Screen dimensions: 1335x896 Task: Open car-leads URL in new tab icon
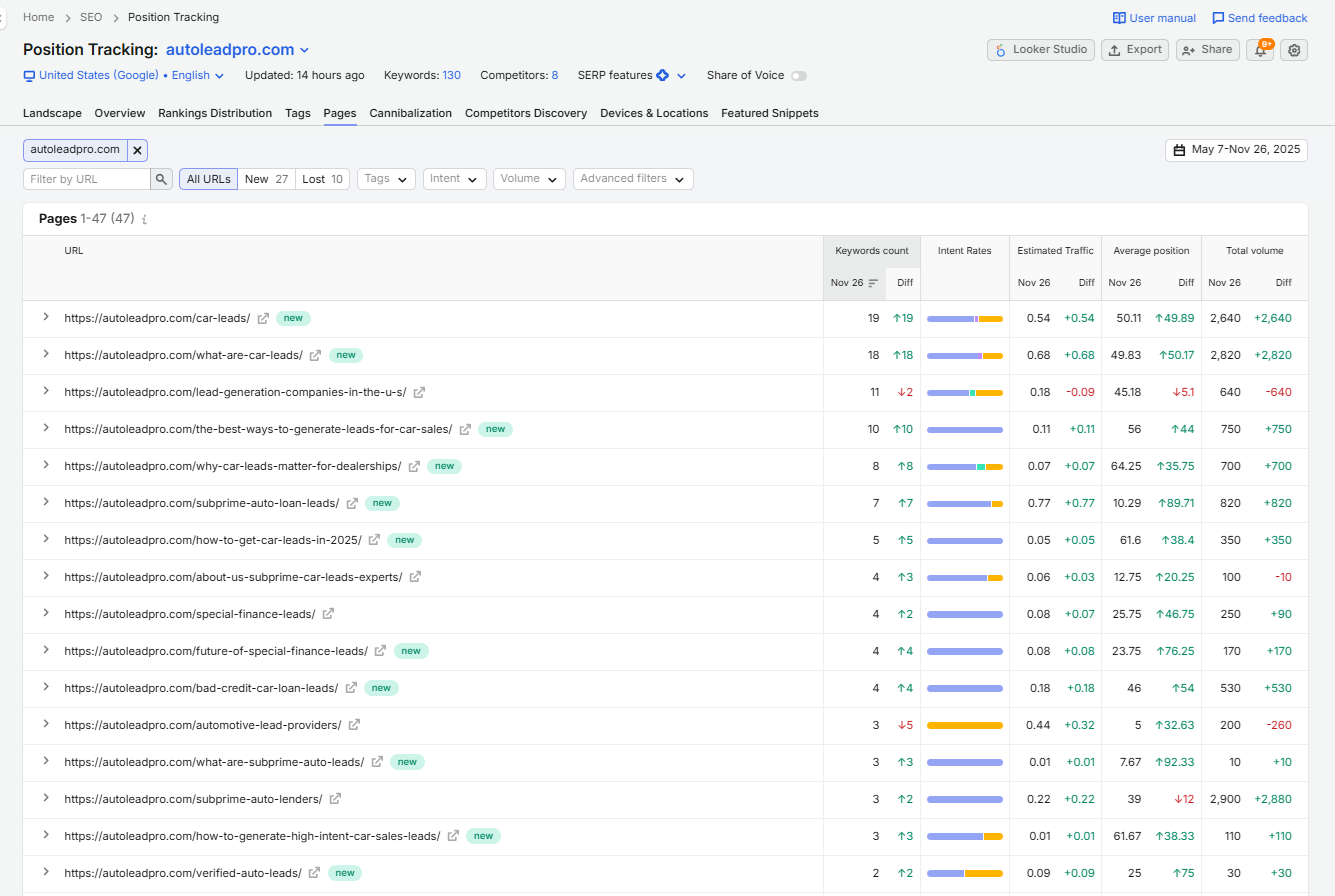click(x=263, y=318)
